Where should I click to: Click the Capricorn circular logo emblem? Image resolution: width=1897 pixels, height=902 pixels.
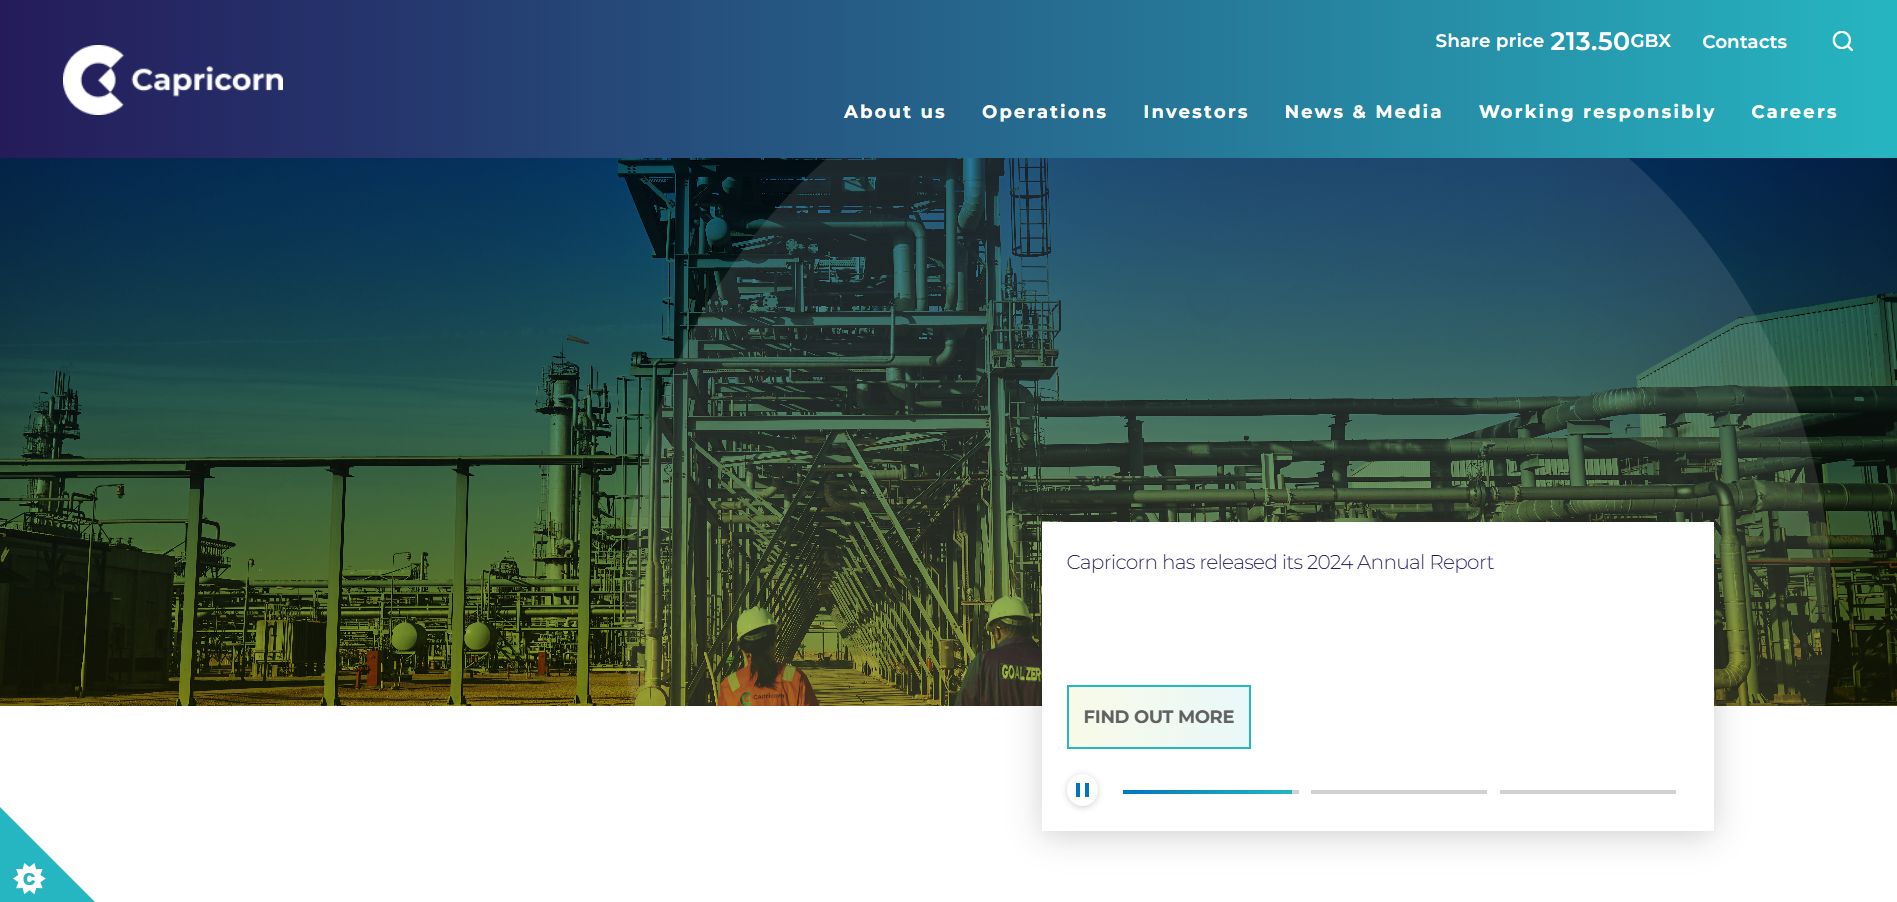93,80
